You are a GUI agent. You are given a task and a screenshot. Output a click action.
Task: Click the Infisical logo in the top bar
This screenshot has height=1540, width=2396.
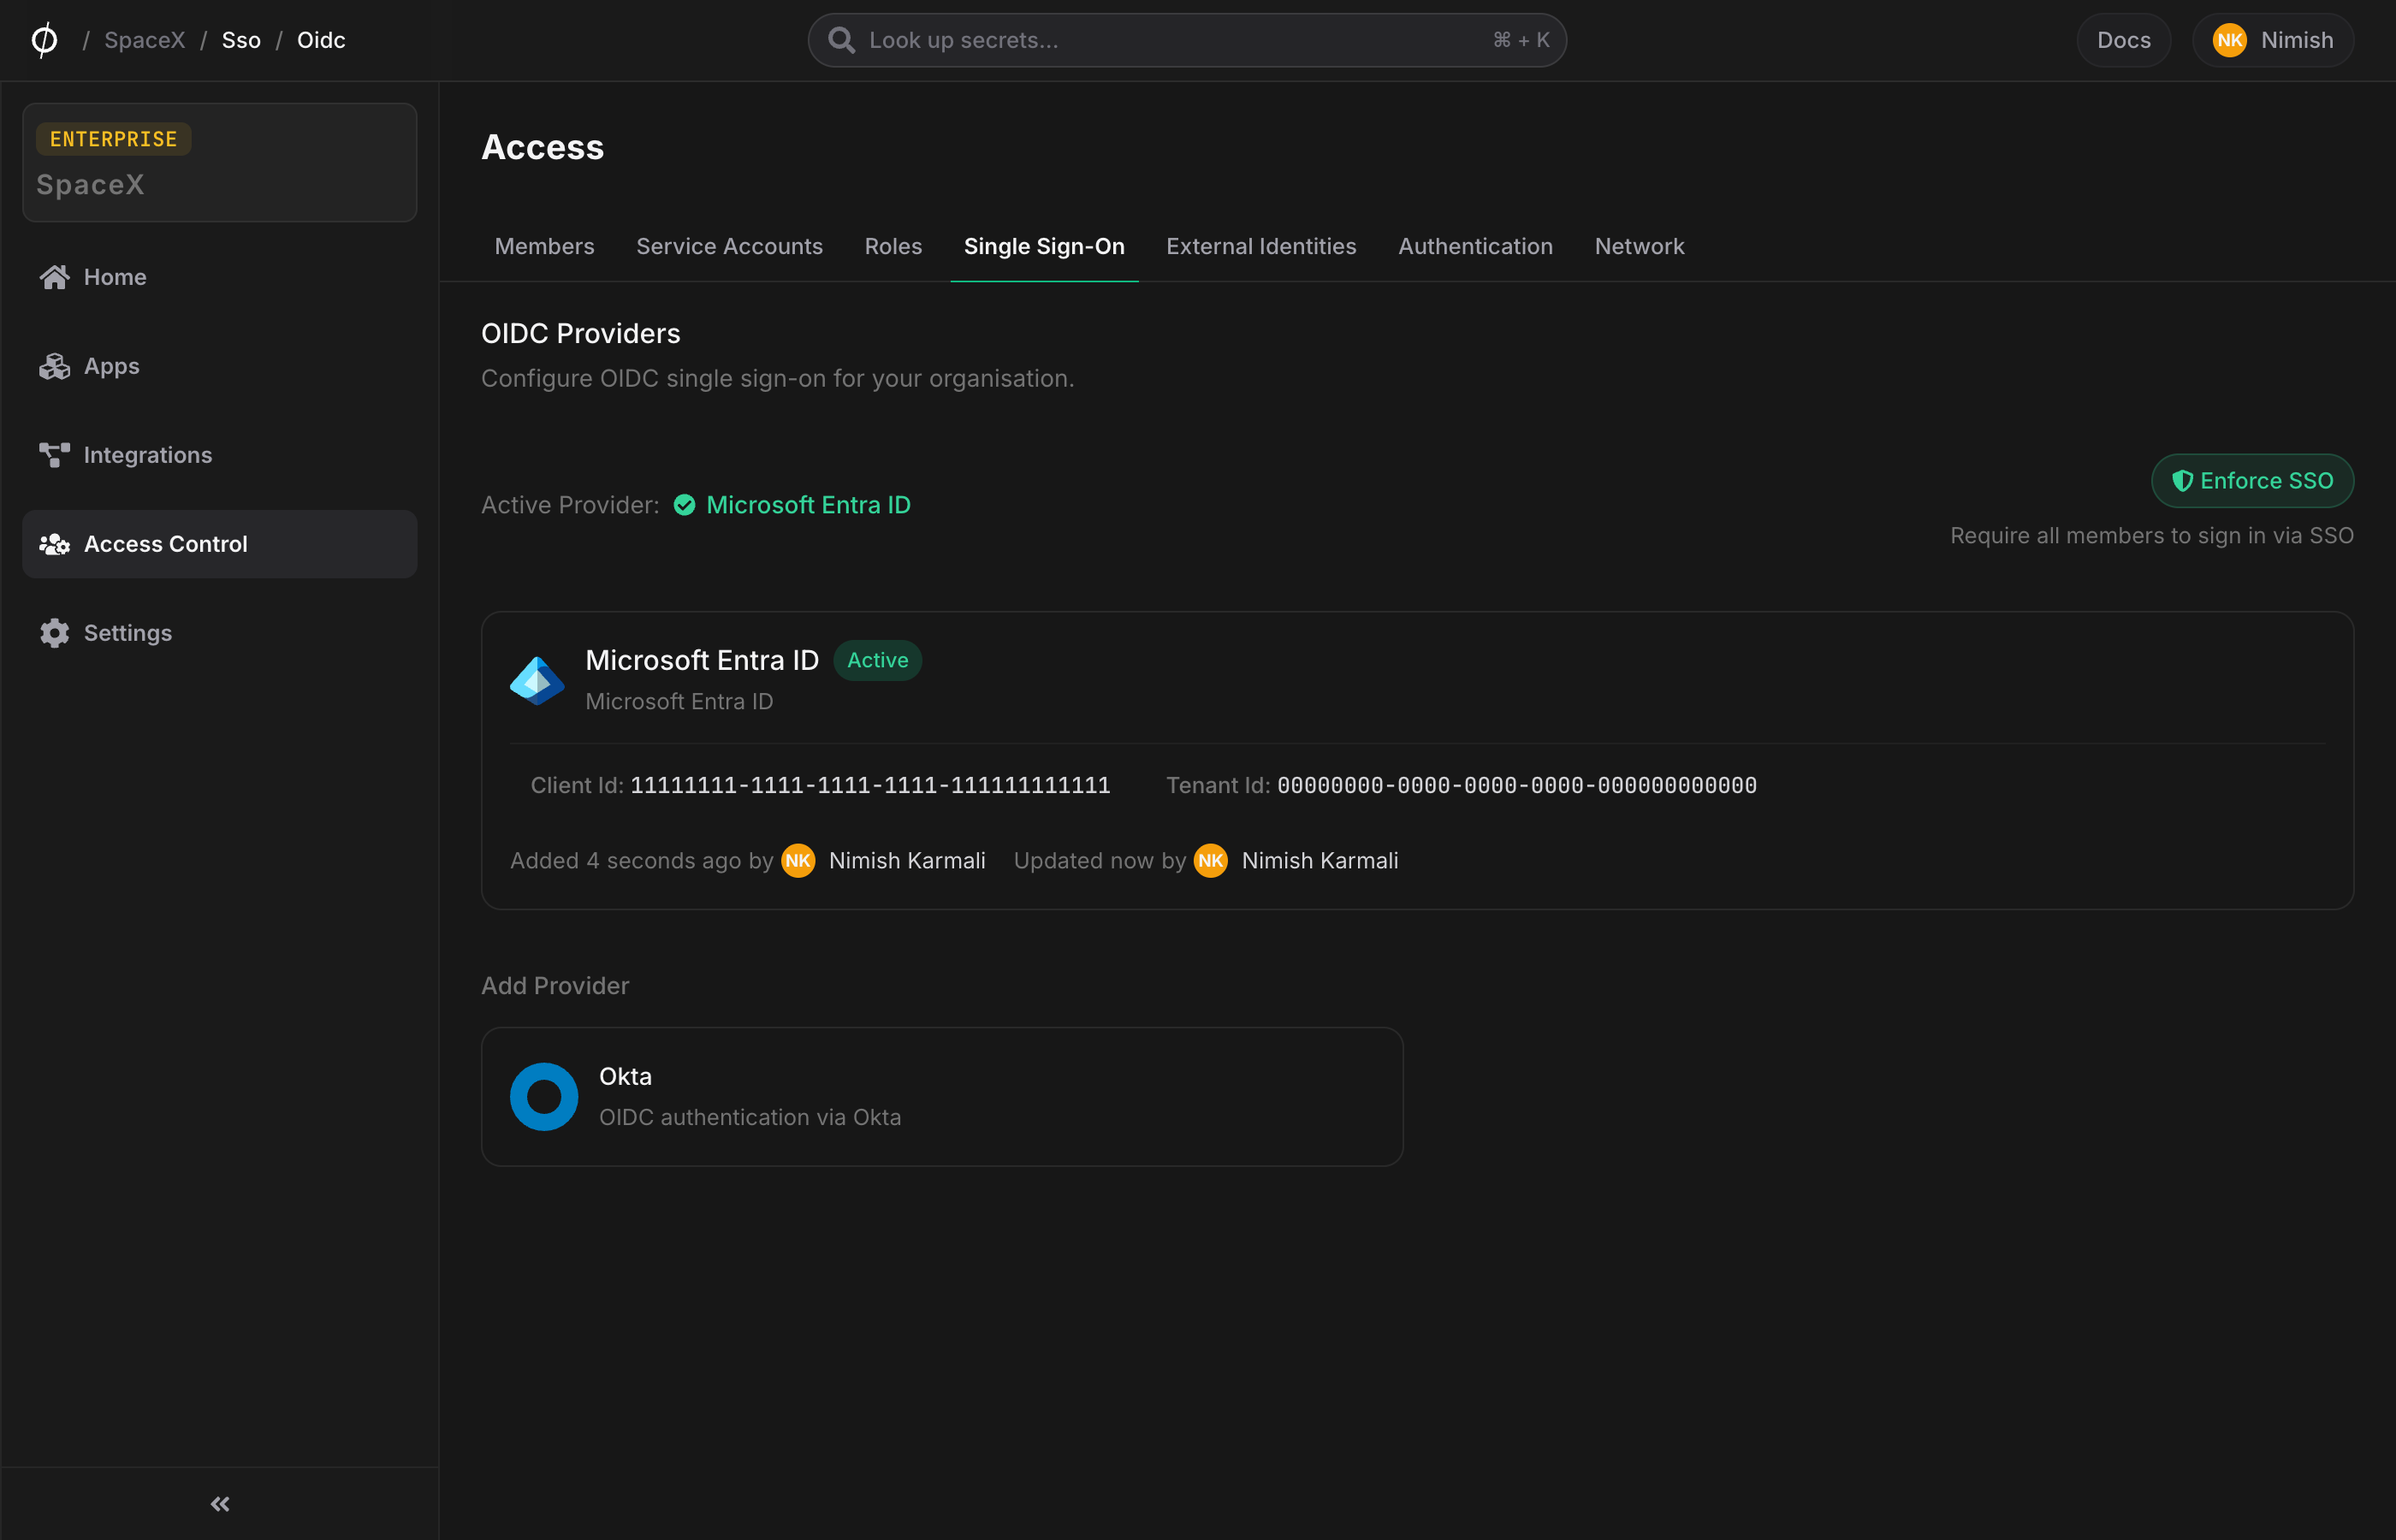click(x=43, y=40)
